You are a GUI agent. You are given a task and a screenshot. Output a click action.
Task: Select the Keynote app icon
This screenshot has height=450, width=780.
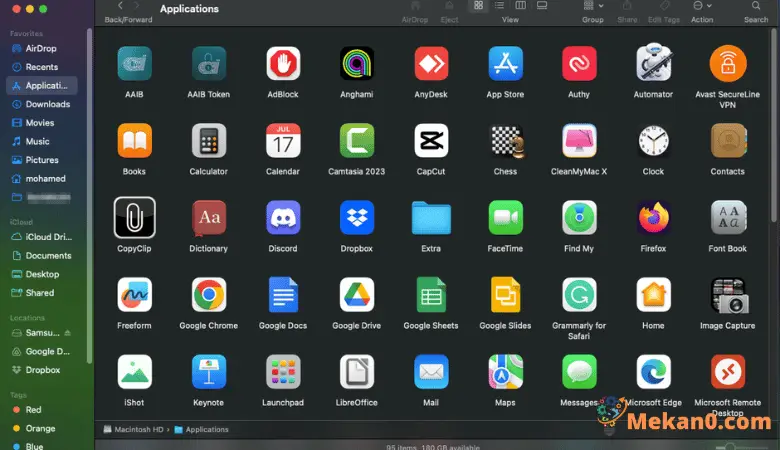(x=208, y=372)
